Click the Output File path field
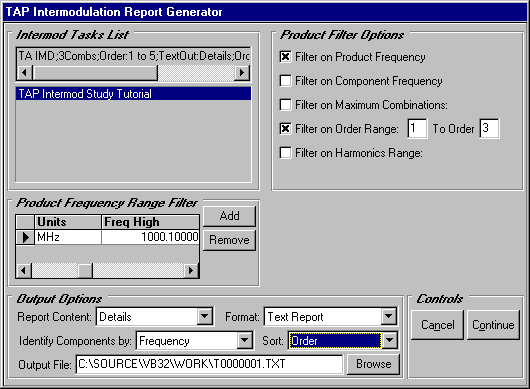The height and width of the screenshot is (389, 530). 209,364
